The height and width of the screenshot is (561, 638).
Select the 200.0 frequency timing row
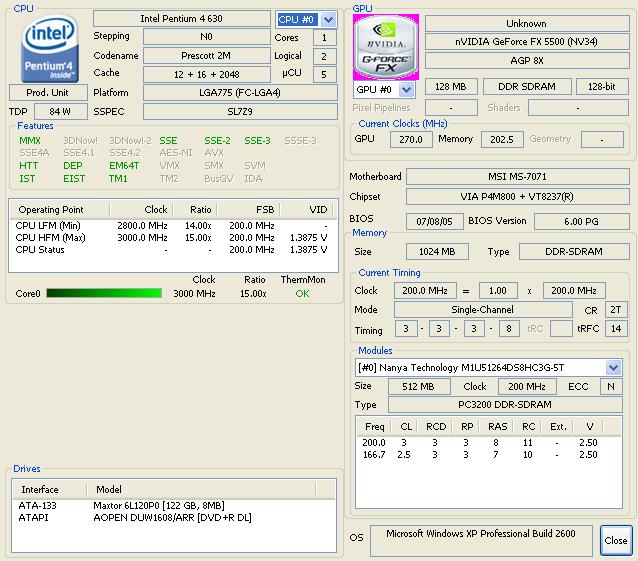tap(488, 443)
